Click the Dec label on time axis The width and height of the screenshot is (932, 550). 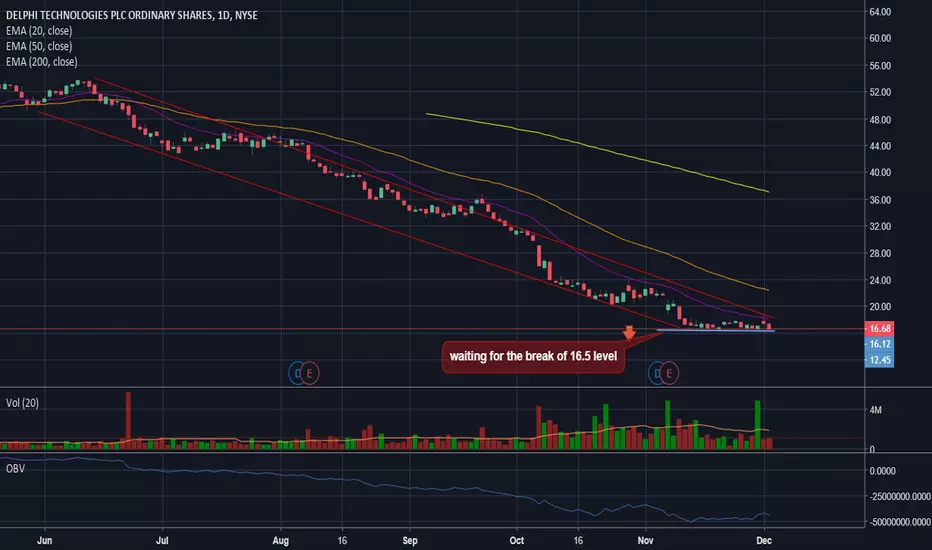pyautogui.click(x=764, y=540)
